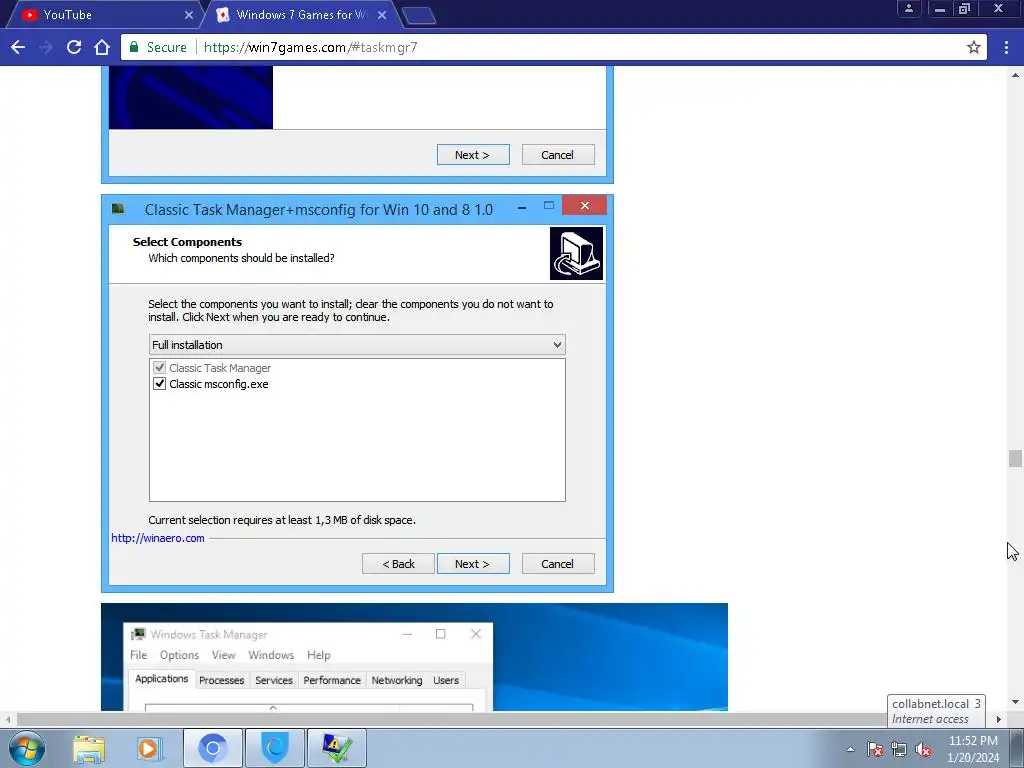Open the blue shield browser taskbar icon
Screen dimensions: 1024x768
click(x=274, y=748)
